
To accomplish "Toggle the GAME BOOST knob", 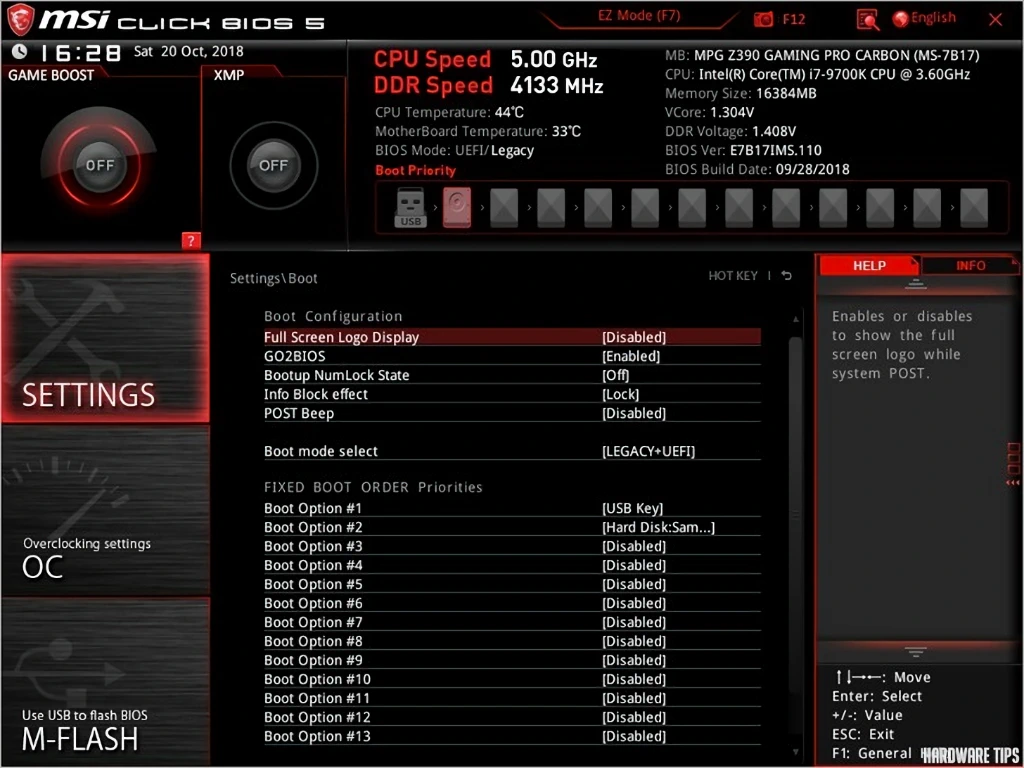I will (99, 165).
